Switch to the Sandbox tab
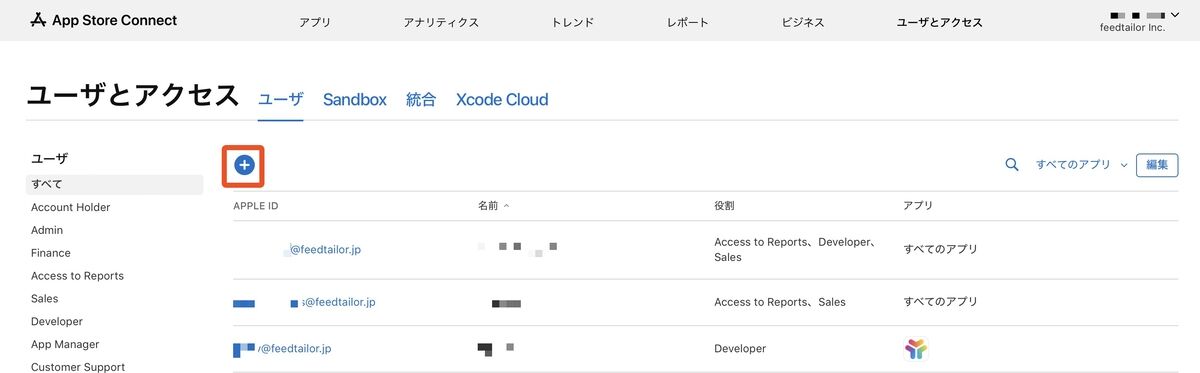This screenshot has height=373, width=1200. point(355,100)
